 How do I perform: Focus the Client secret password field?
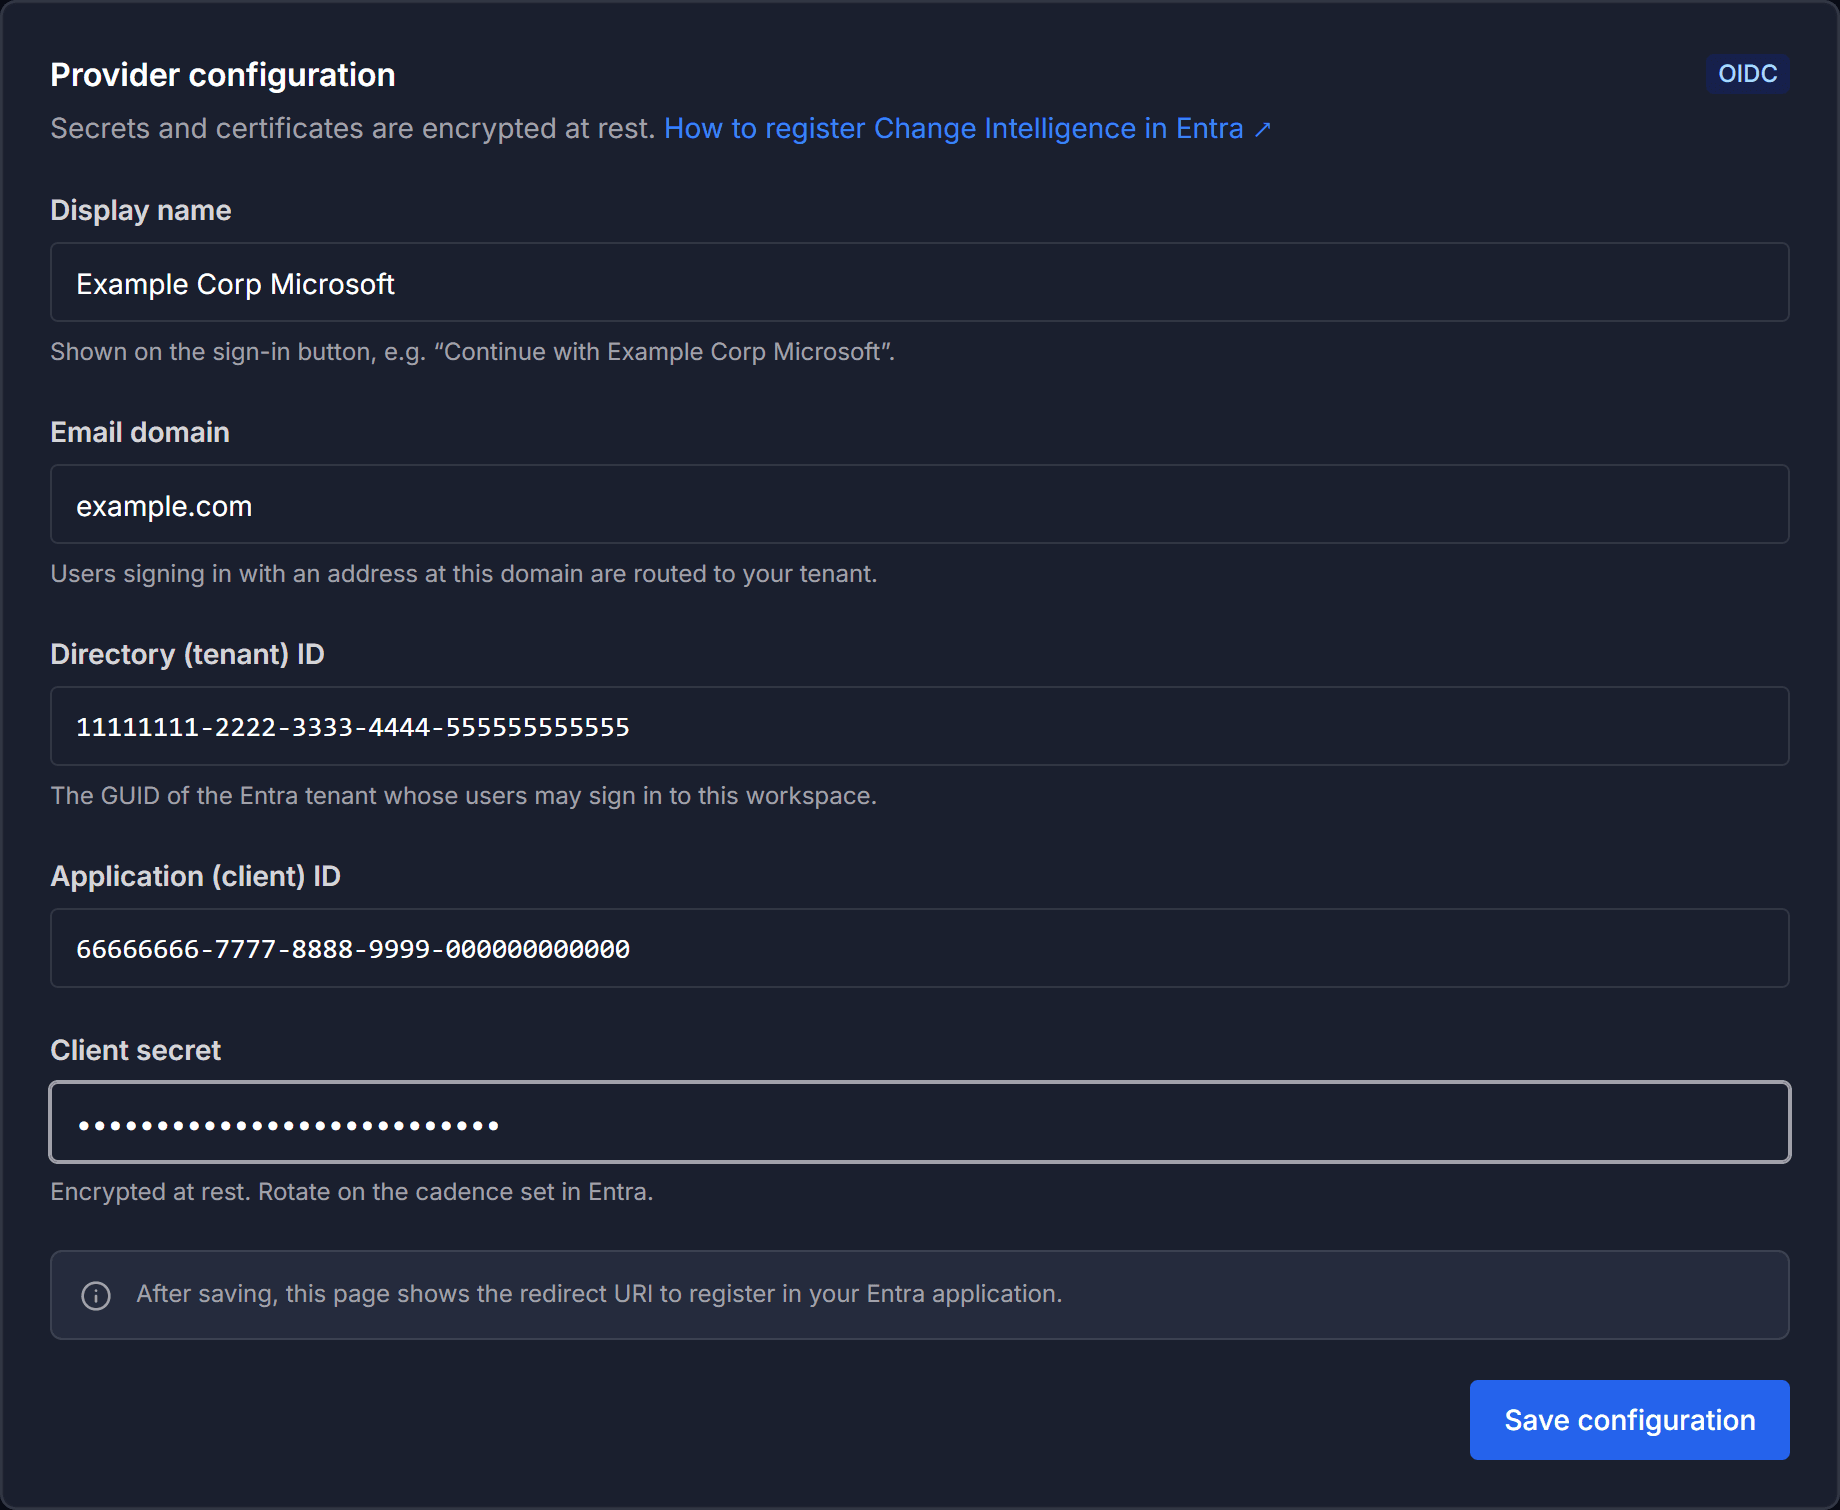click(919, 1122)
